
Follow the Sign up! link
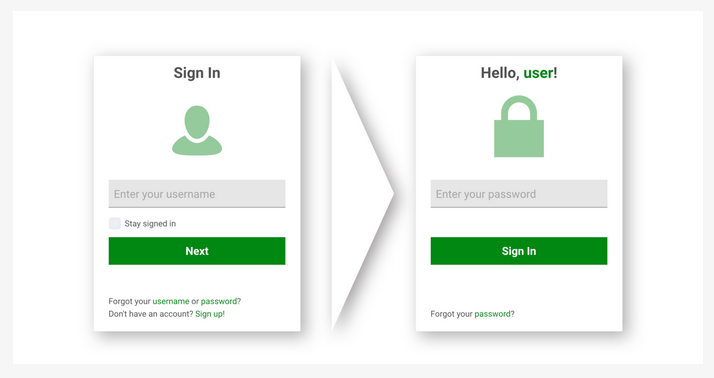[x=210, y=314]
